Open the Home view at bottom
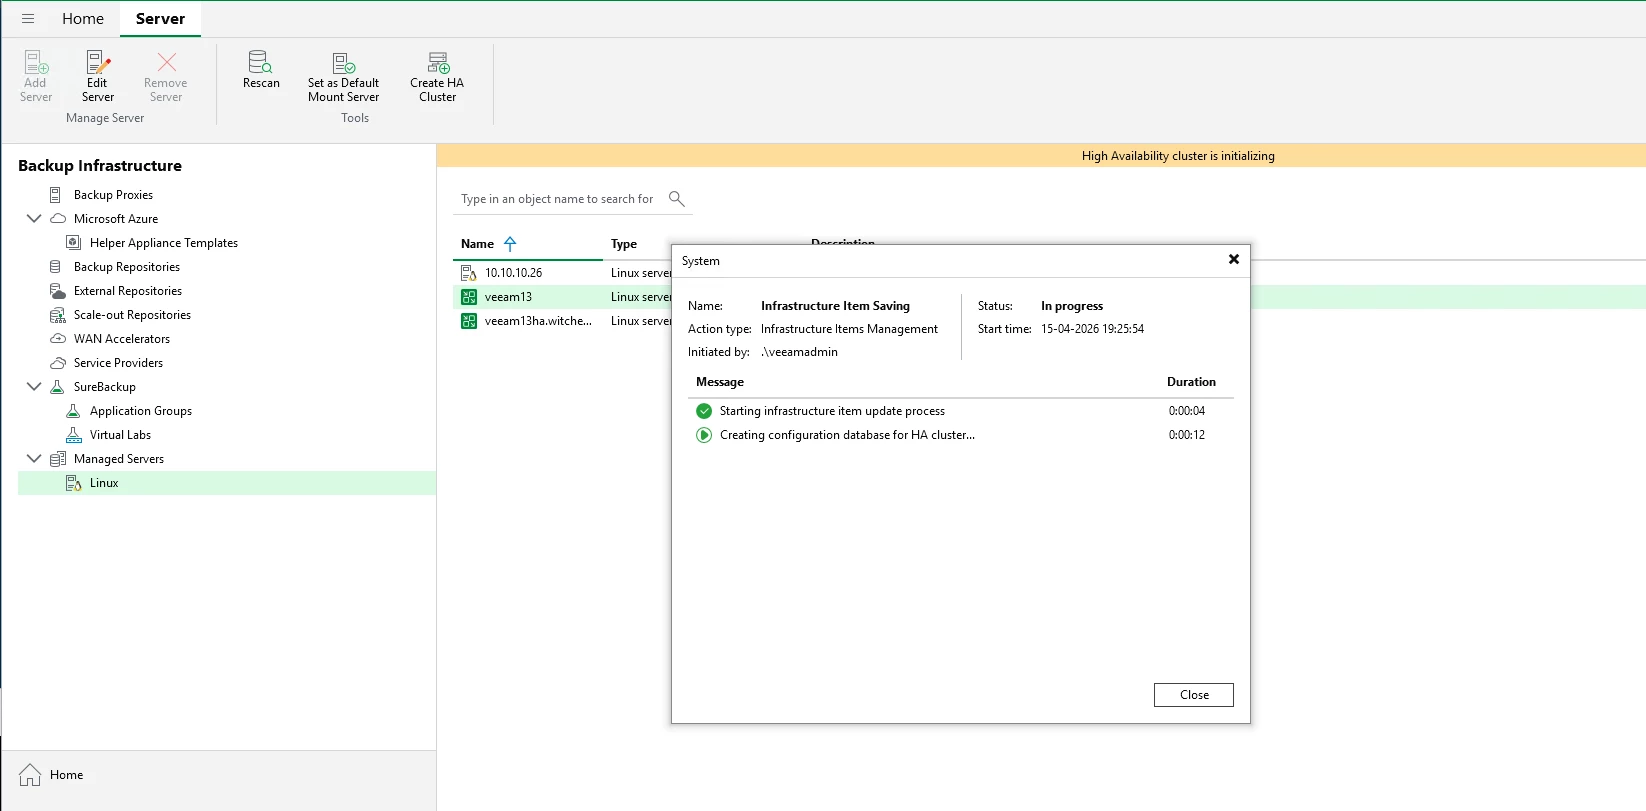The image size is (1646, 811). tap(51, 775)
